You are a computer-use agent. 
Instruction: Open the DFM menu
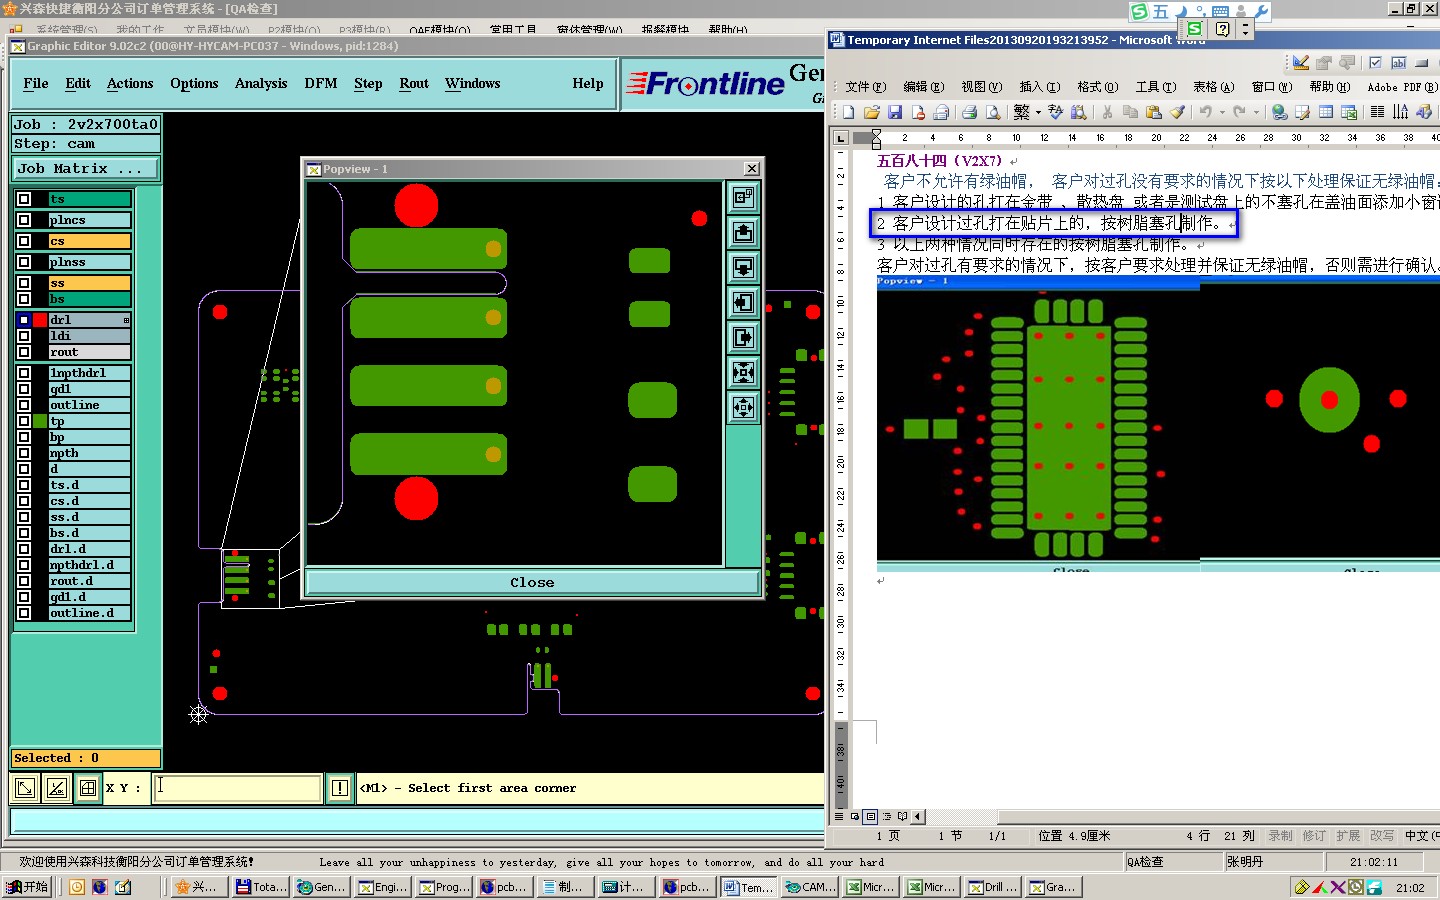(x=321, y=84)
